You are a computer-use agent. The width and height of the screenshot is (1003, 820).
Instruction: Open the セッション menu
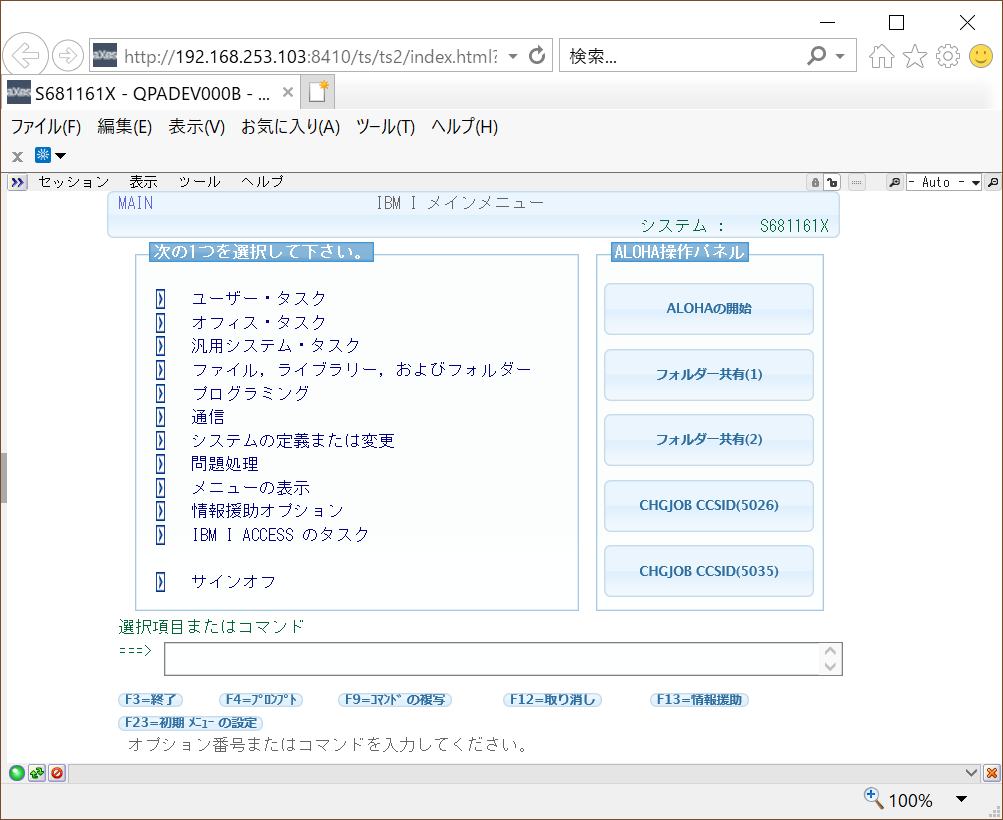(x=73, y=182)
